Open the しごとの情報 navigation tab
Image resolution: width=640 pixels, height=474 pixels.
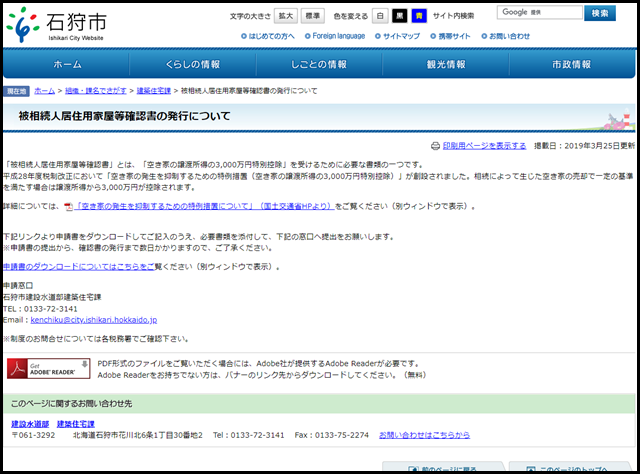[319, 64]
